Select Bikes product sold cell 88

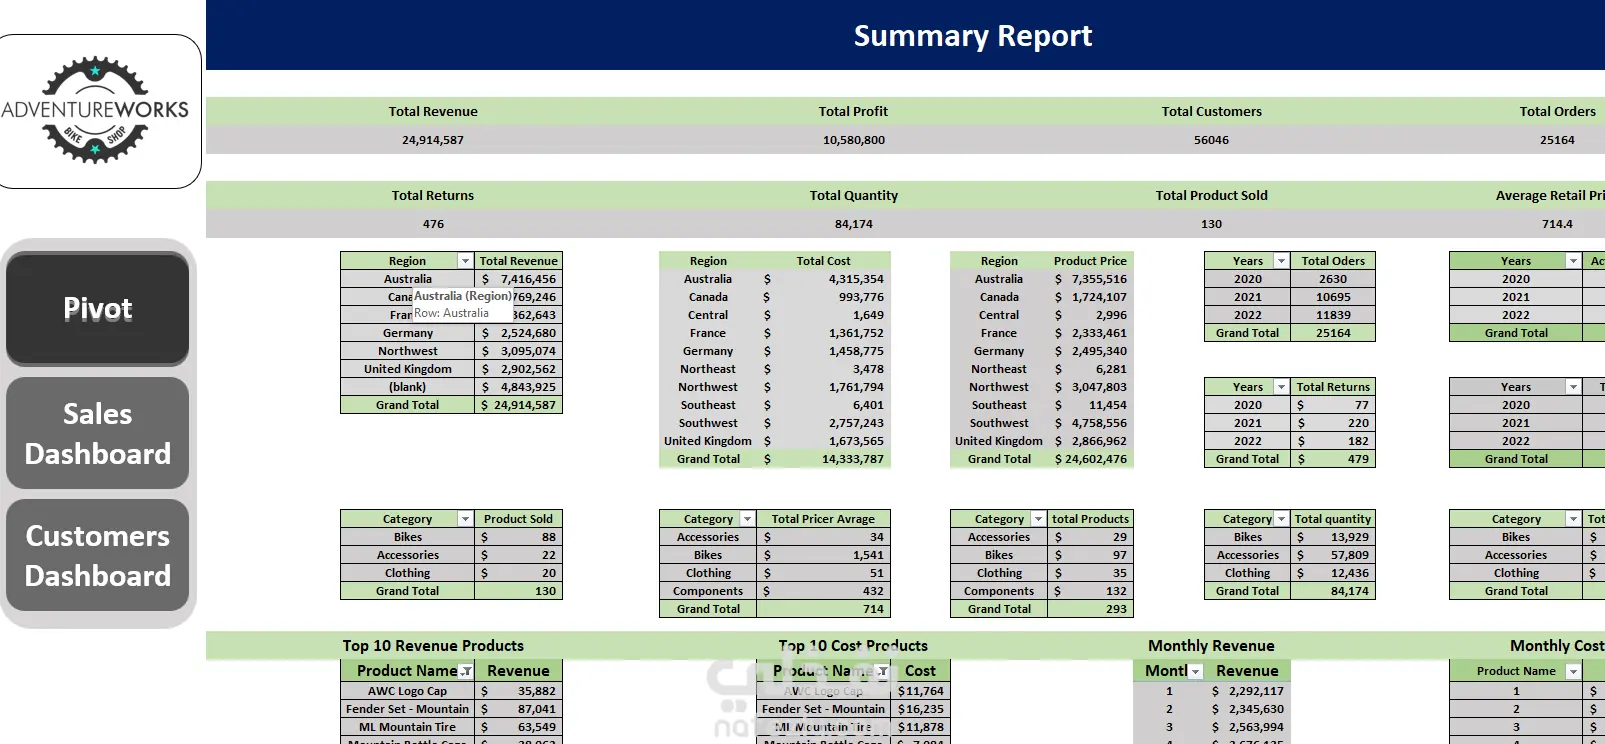click(518, 537)
